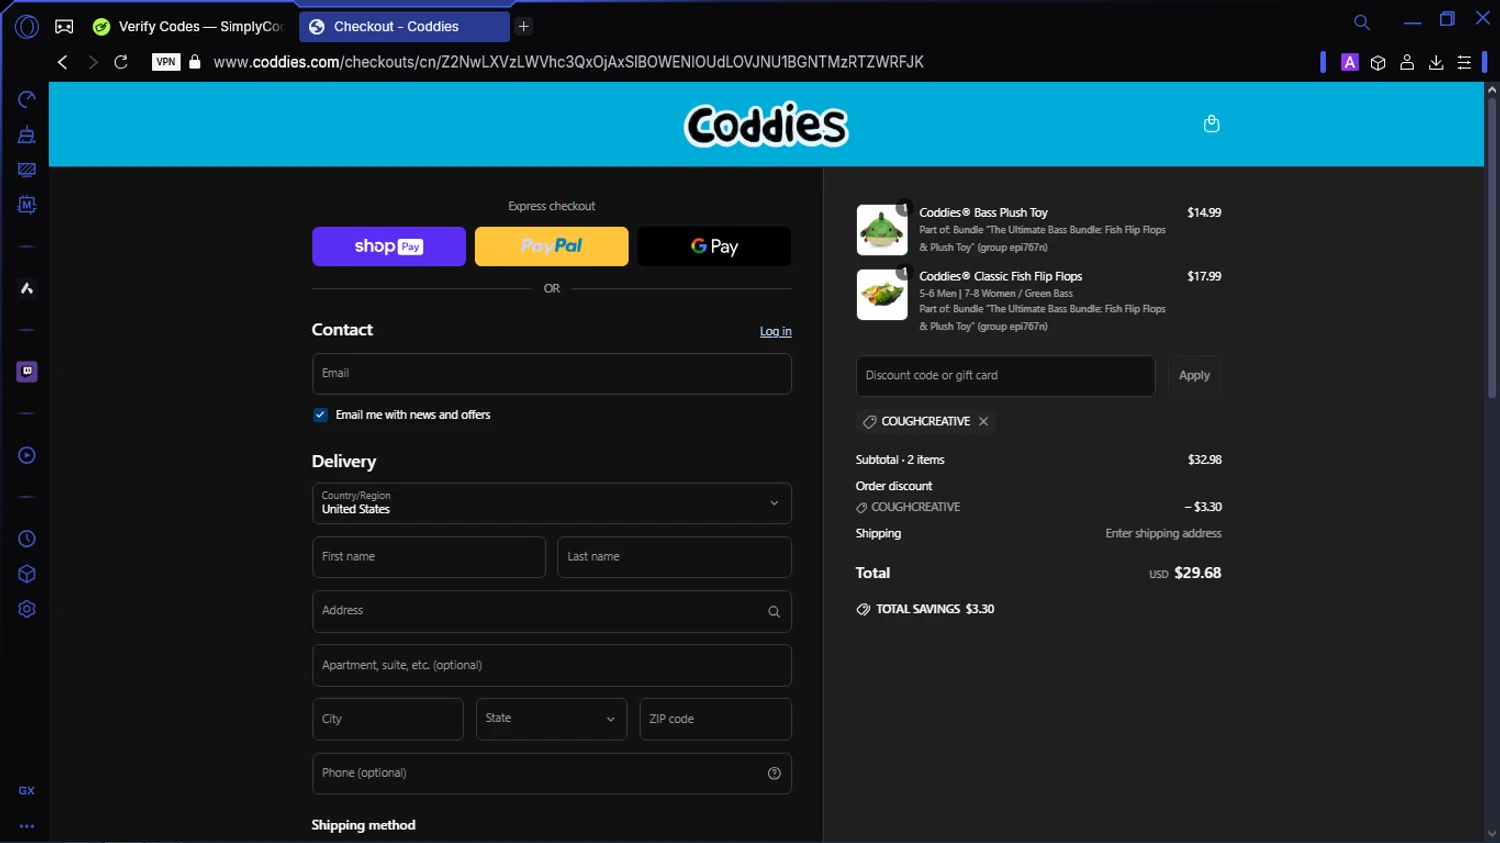Viewport: 1500px width, 843px height.
Task: Switch to Verify Codes — SimplyCodes tab
Action: 188,27
